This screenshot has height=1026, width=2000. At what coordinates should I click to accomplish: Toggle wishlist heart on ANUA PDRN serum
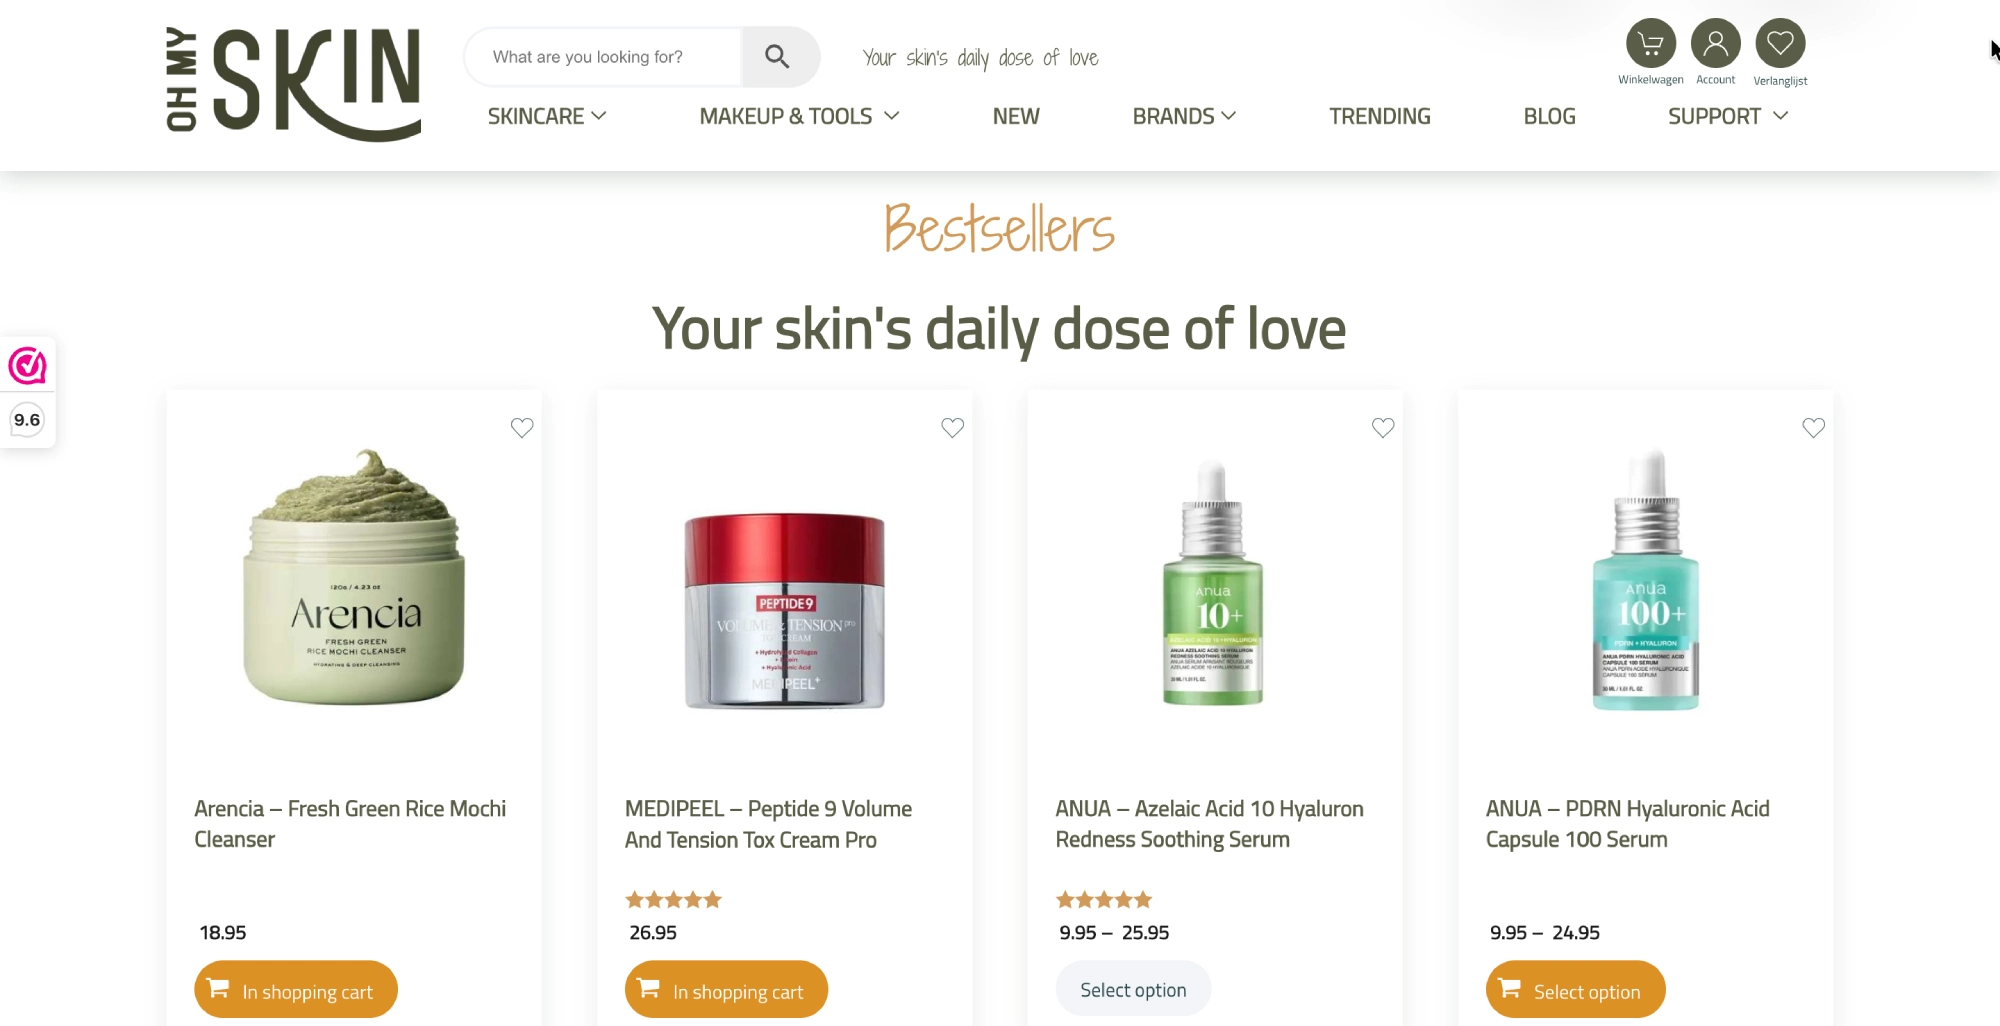(1814, 428)
